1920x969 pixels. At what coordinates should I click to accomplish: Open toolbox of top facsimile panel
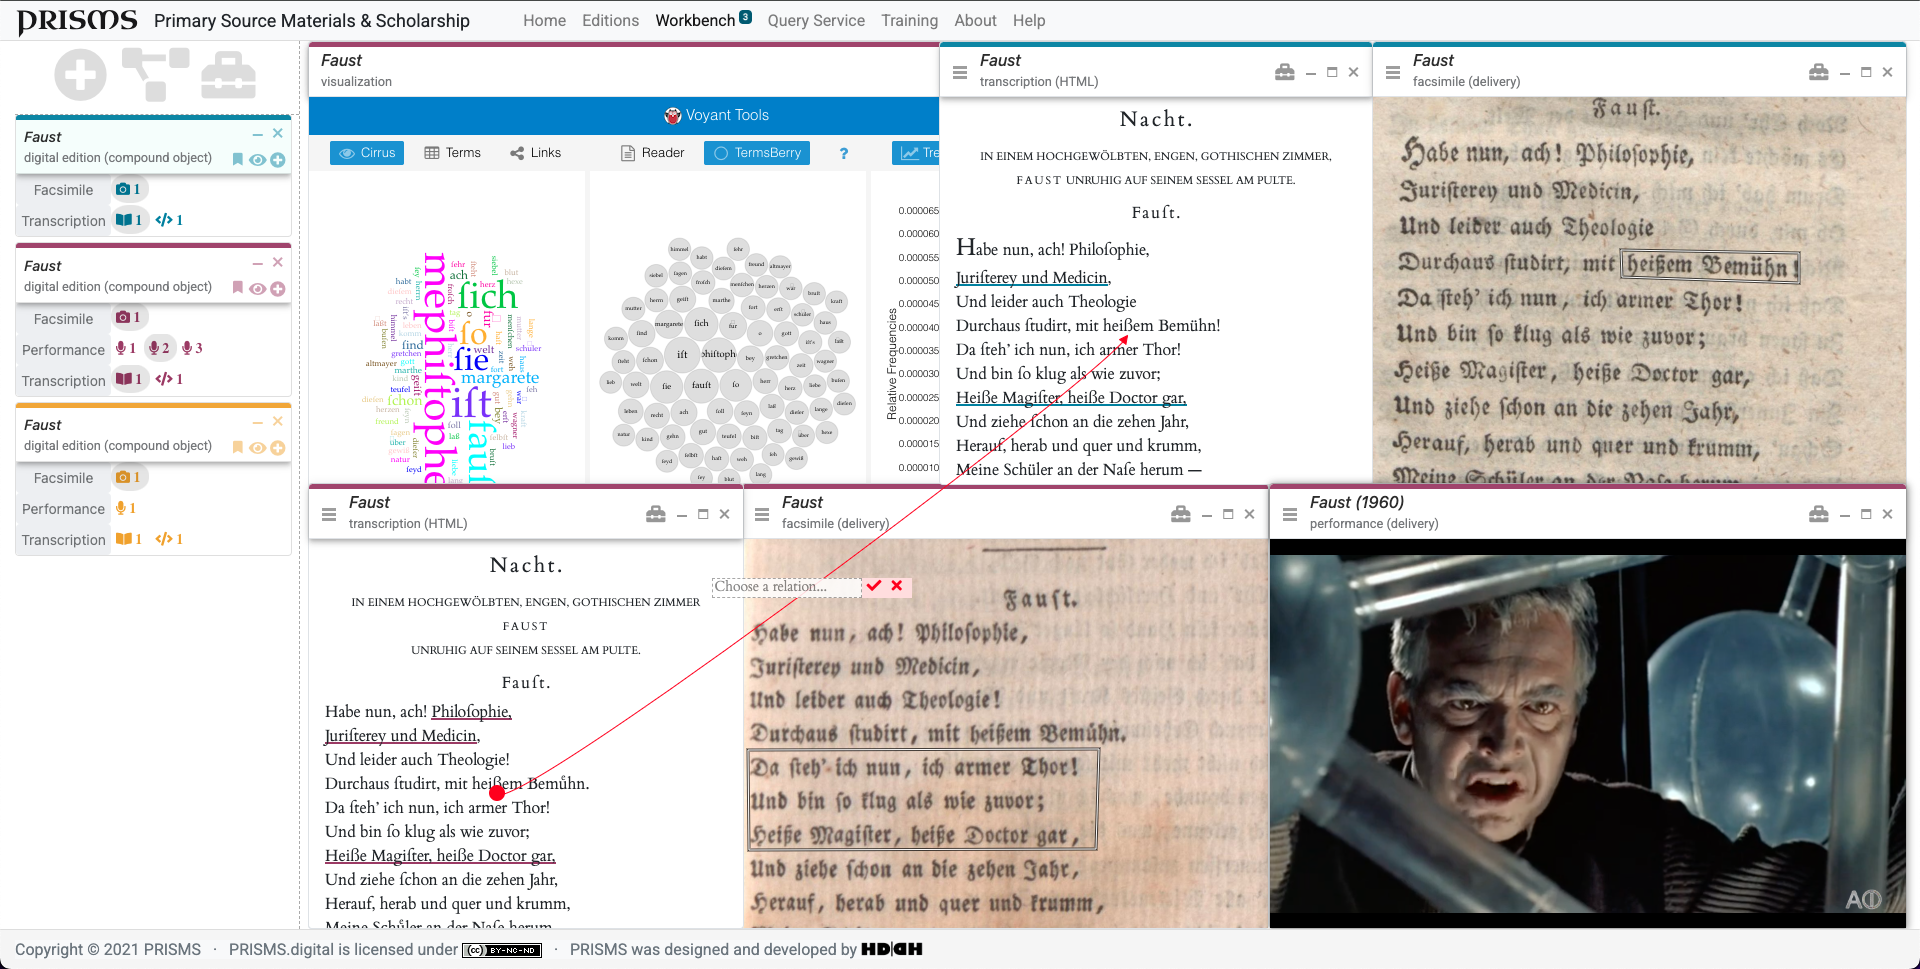pos(1819,72)
